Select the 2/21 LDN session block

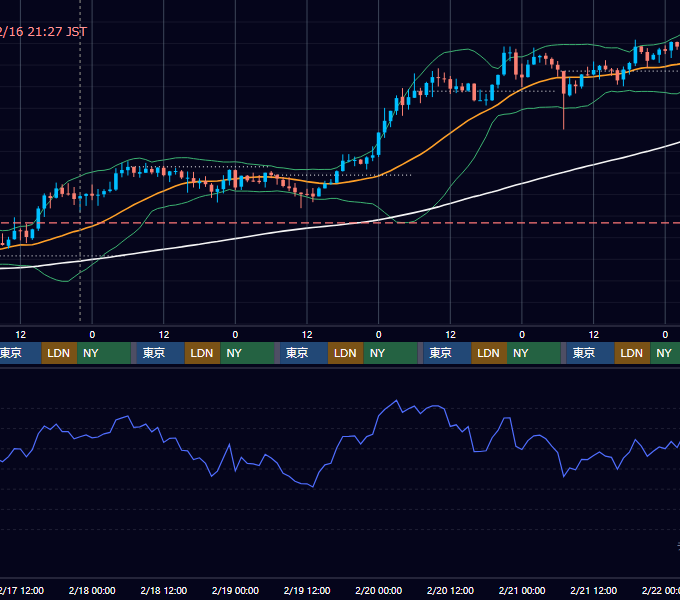(632, 353)
